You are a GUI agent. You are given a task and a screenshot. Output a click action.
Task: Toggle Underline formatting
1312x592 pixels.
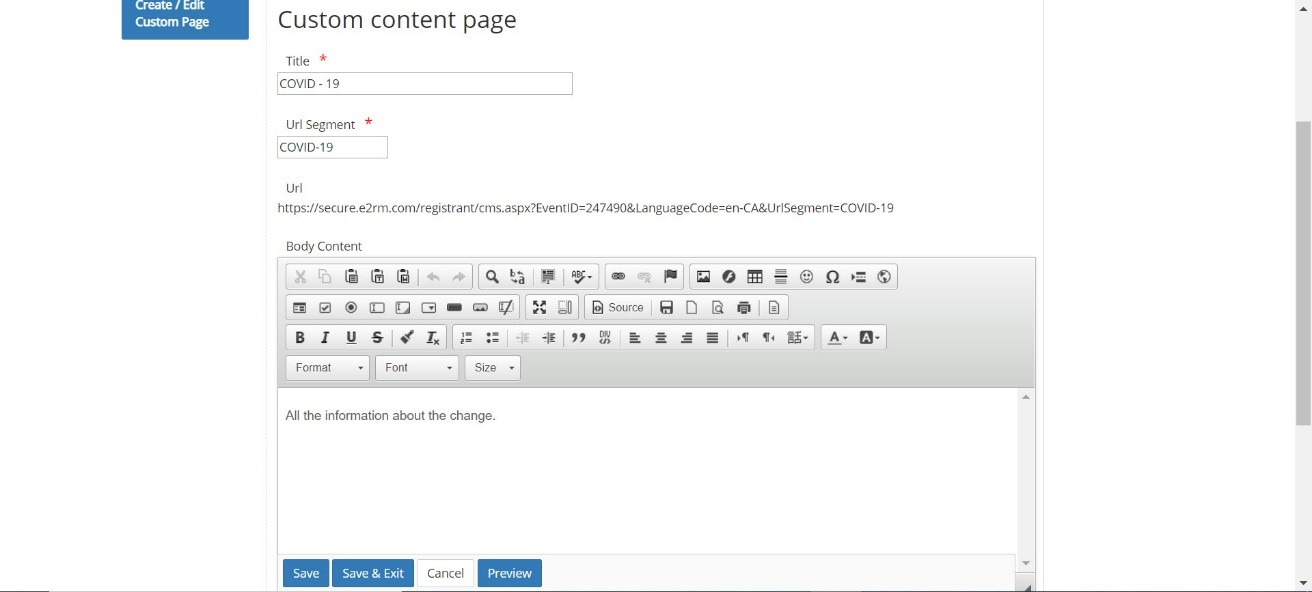click(351, 337)
